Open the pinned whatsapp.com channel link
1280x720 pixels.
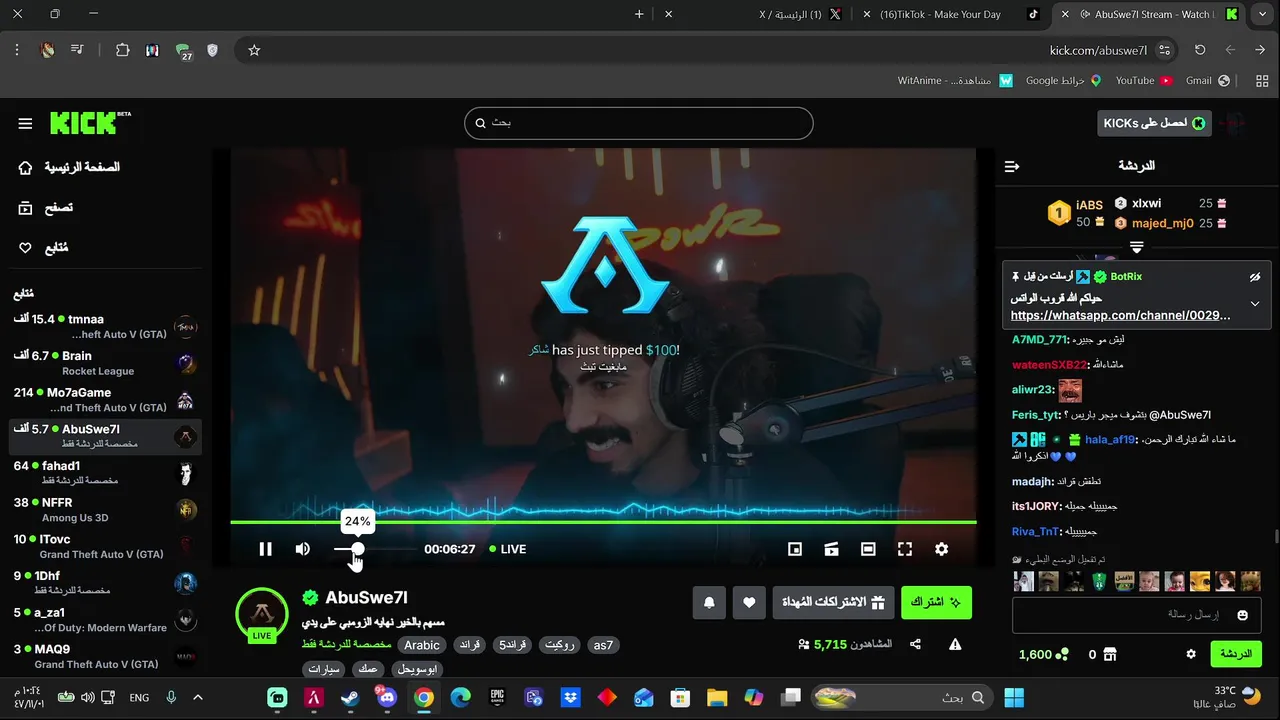point(1121,315)
